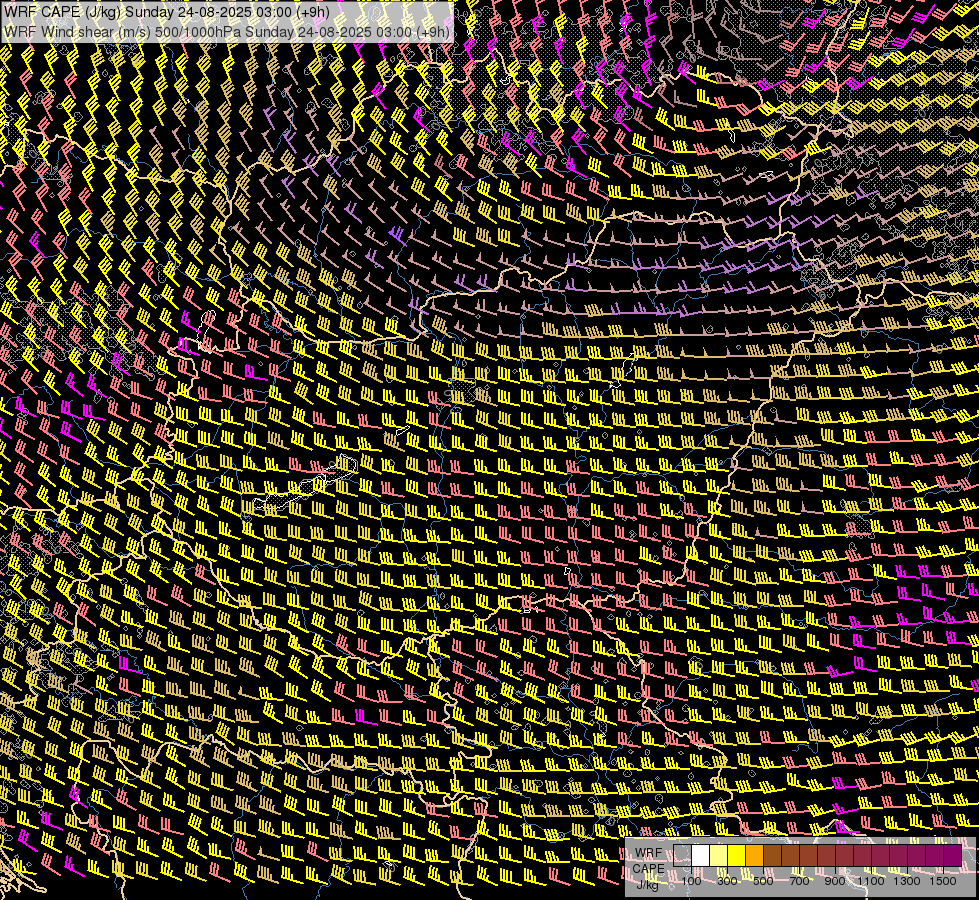Select the rightmost purple legend swatch

point(953,855)
